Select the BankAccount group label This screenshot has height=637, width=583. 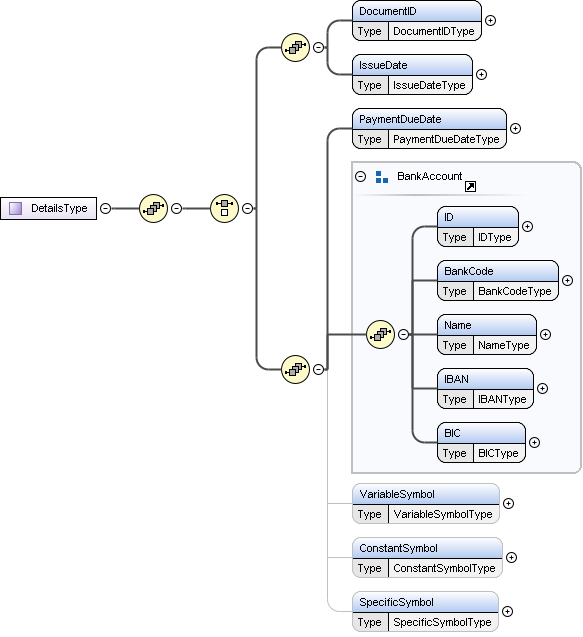429,176
